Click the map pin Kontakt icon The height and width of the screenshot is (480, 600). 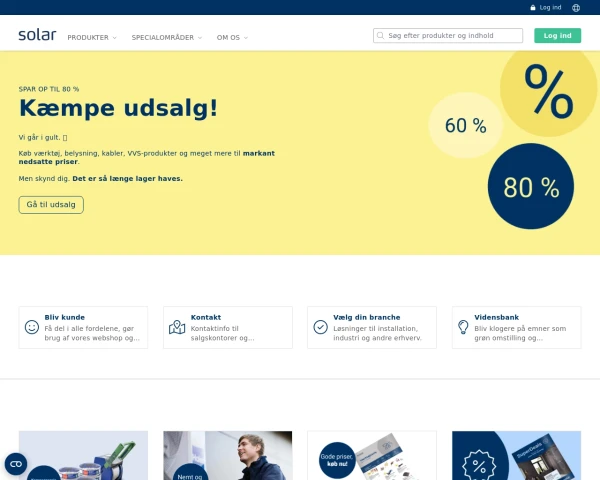point(177,327)
